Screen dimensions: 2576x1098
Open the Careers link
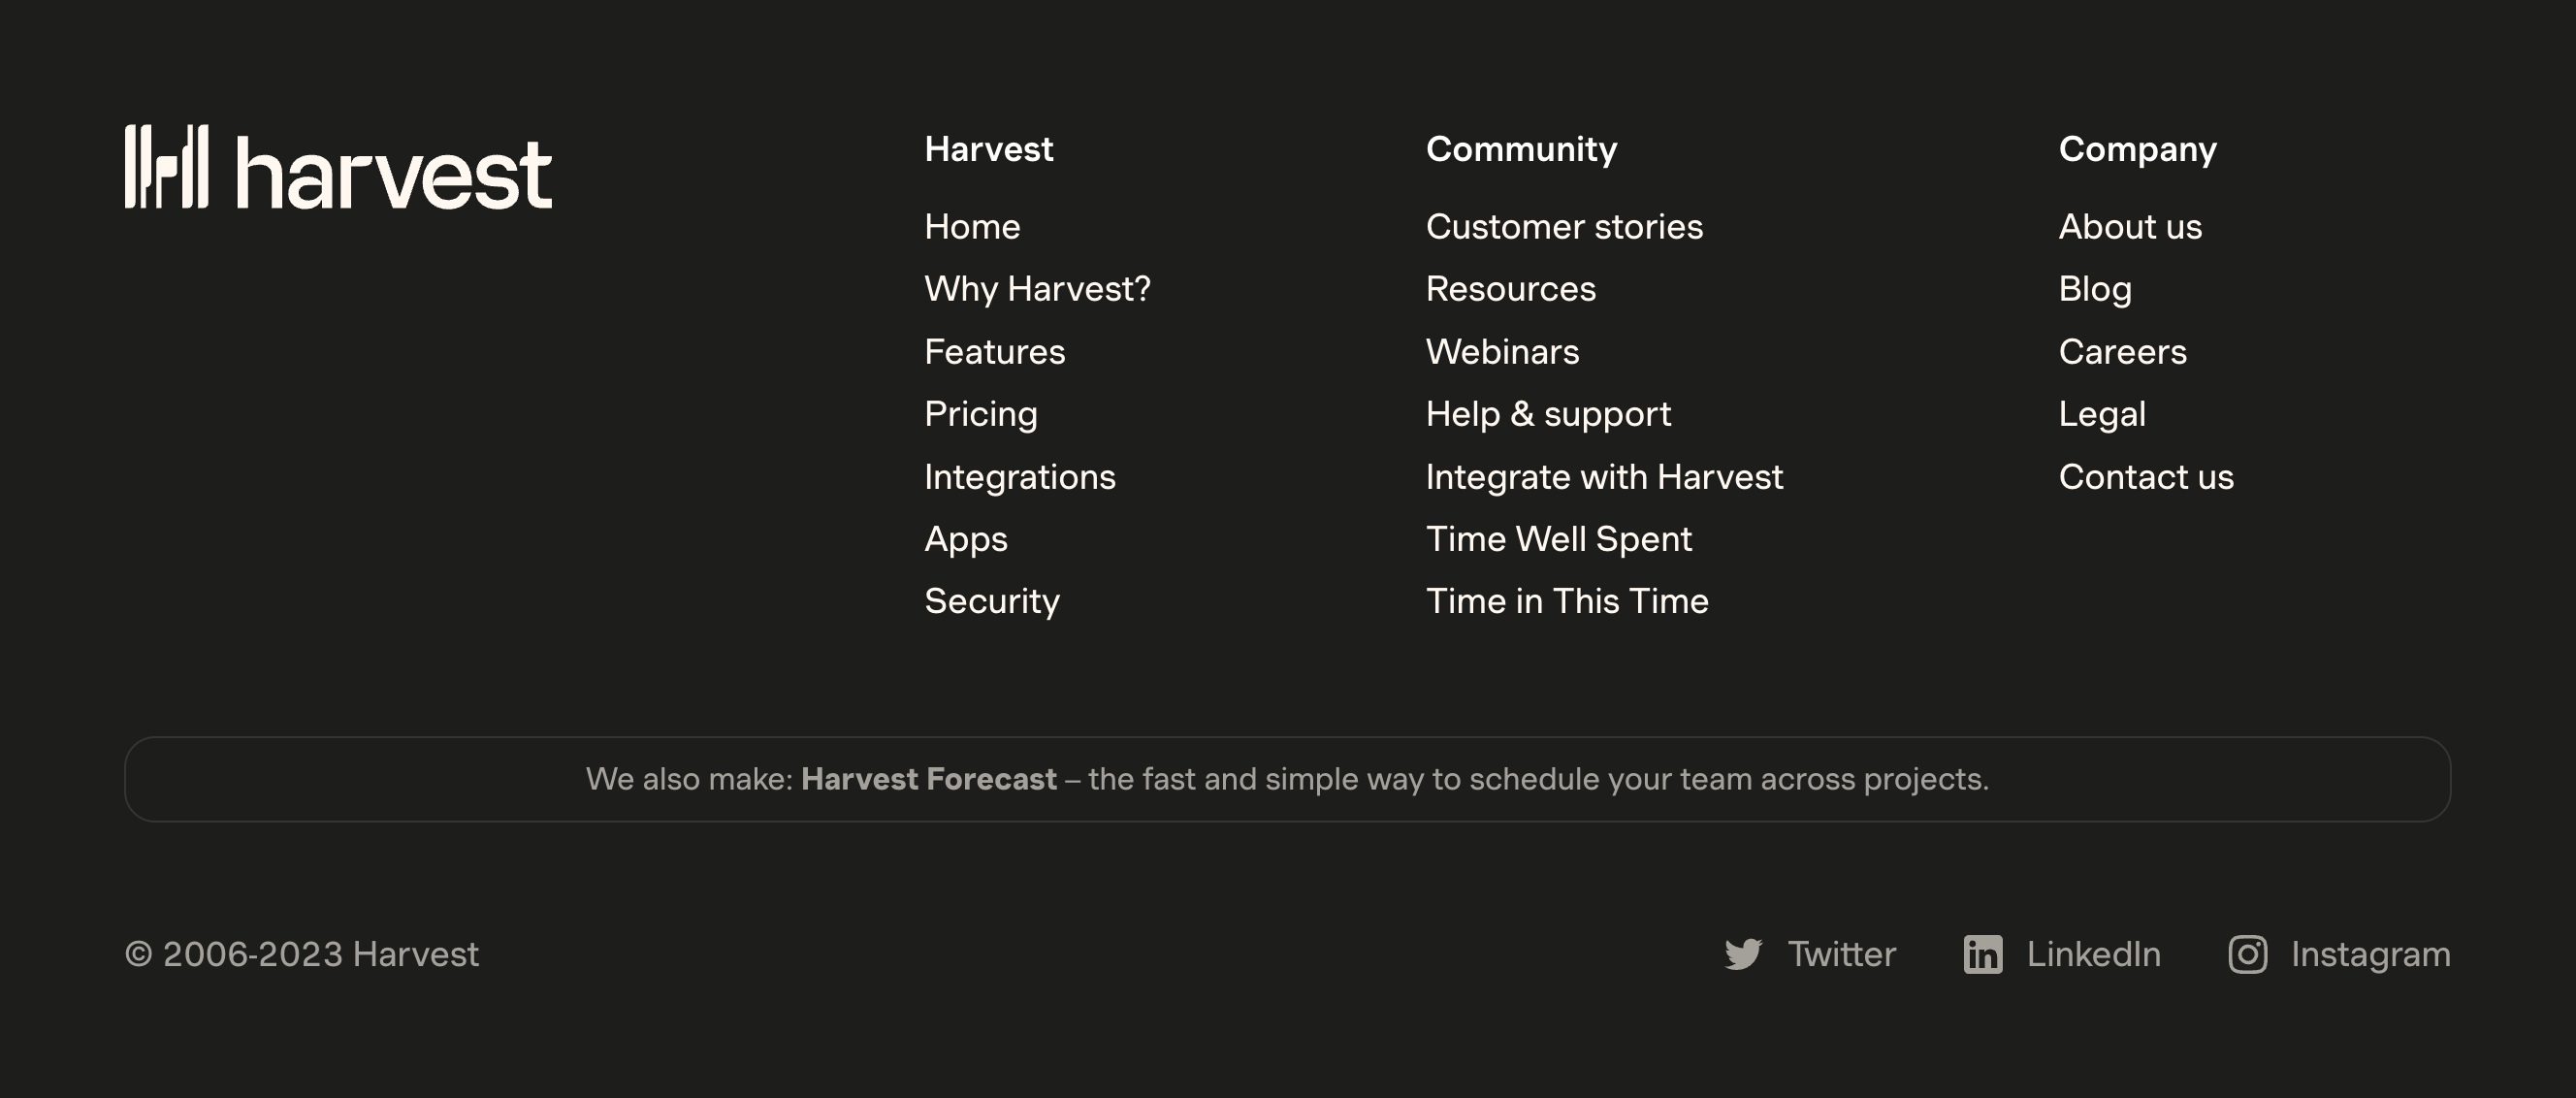click(2122, 352)
